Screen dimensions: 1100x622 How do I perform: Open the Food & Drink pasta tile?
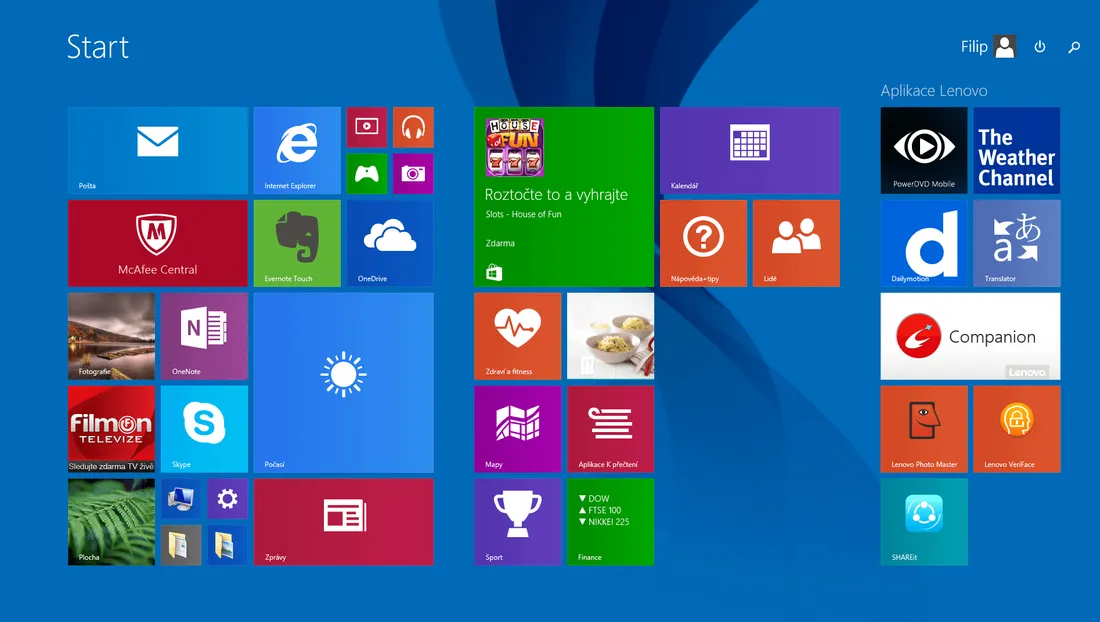click(x=610, y=337)
